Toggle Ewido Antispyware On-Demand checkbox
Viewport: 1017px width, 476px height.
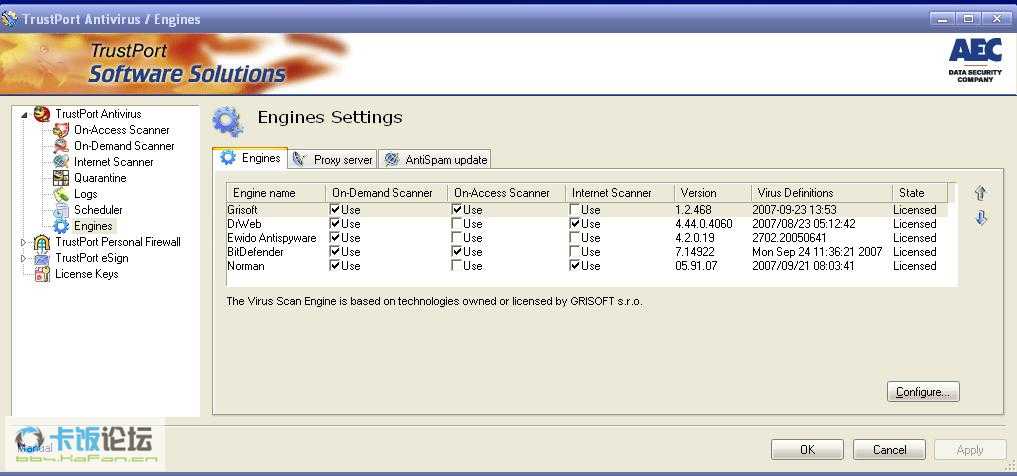pos(335,238)
